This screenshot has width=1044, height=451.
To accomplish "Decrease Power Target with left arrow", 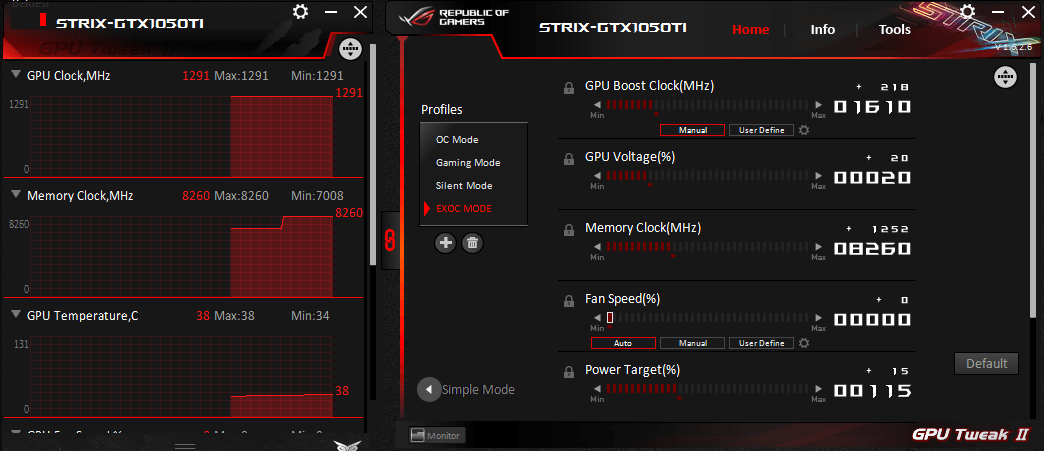I will click(x=597, y=388).
